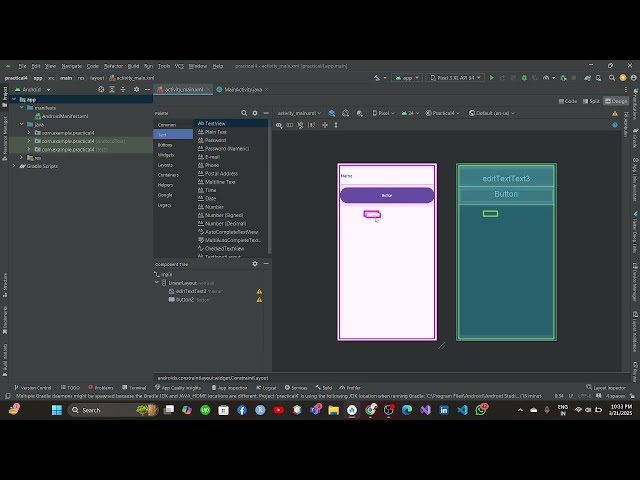
Task: Click the design surface layers icon
Action: tap(332, 113)
